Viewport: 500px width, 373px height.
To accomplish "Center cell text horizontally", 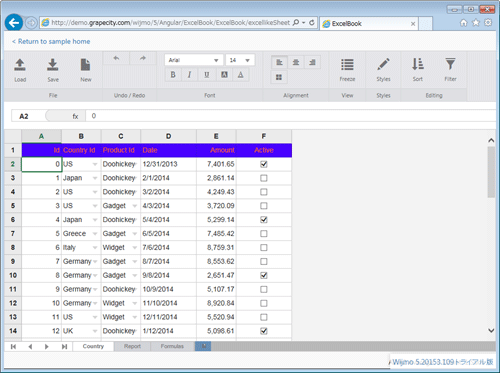I will (x=296, y=62).
